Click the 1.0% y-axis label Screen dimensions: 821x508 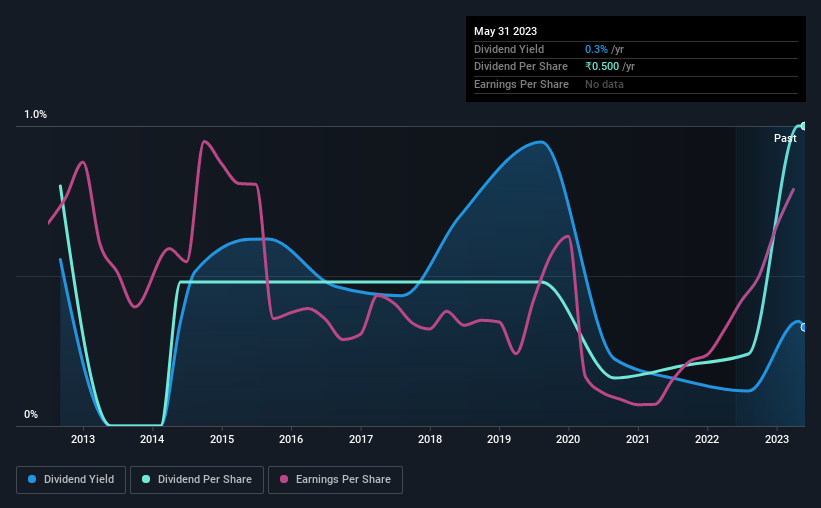(36, 114)
